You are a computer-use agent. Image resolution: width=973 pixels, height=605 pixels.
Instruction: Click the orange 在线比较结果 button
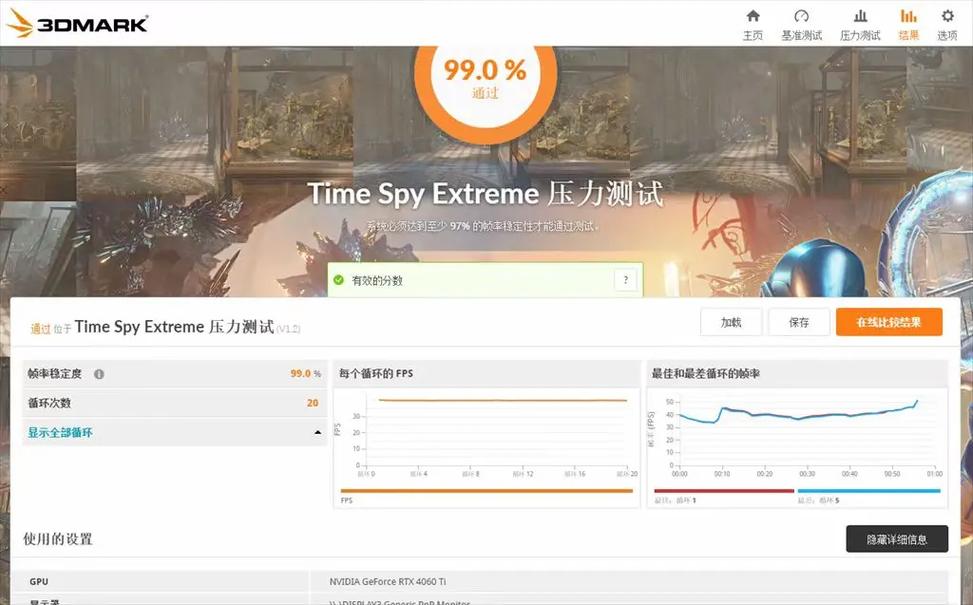[x=888, y=322]
